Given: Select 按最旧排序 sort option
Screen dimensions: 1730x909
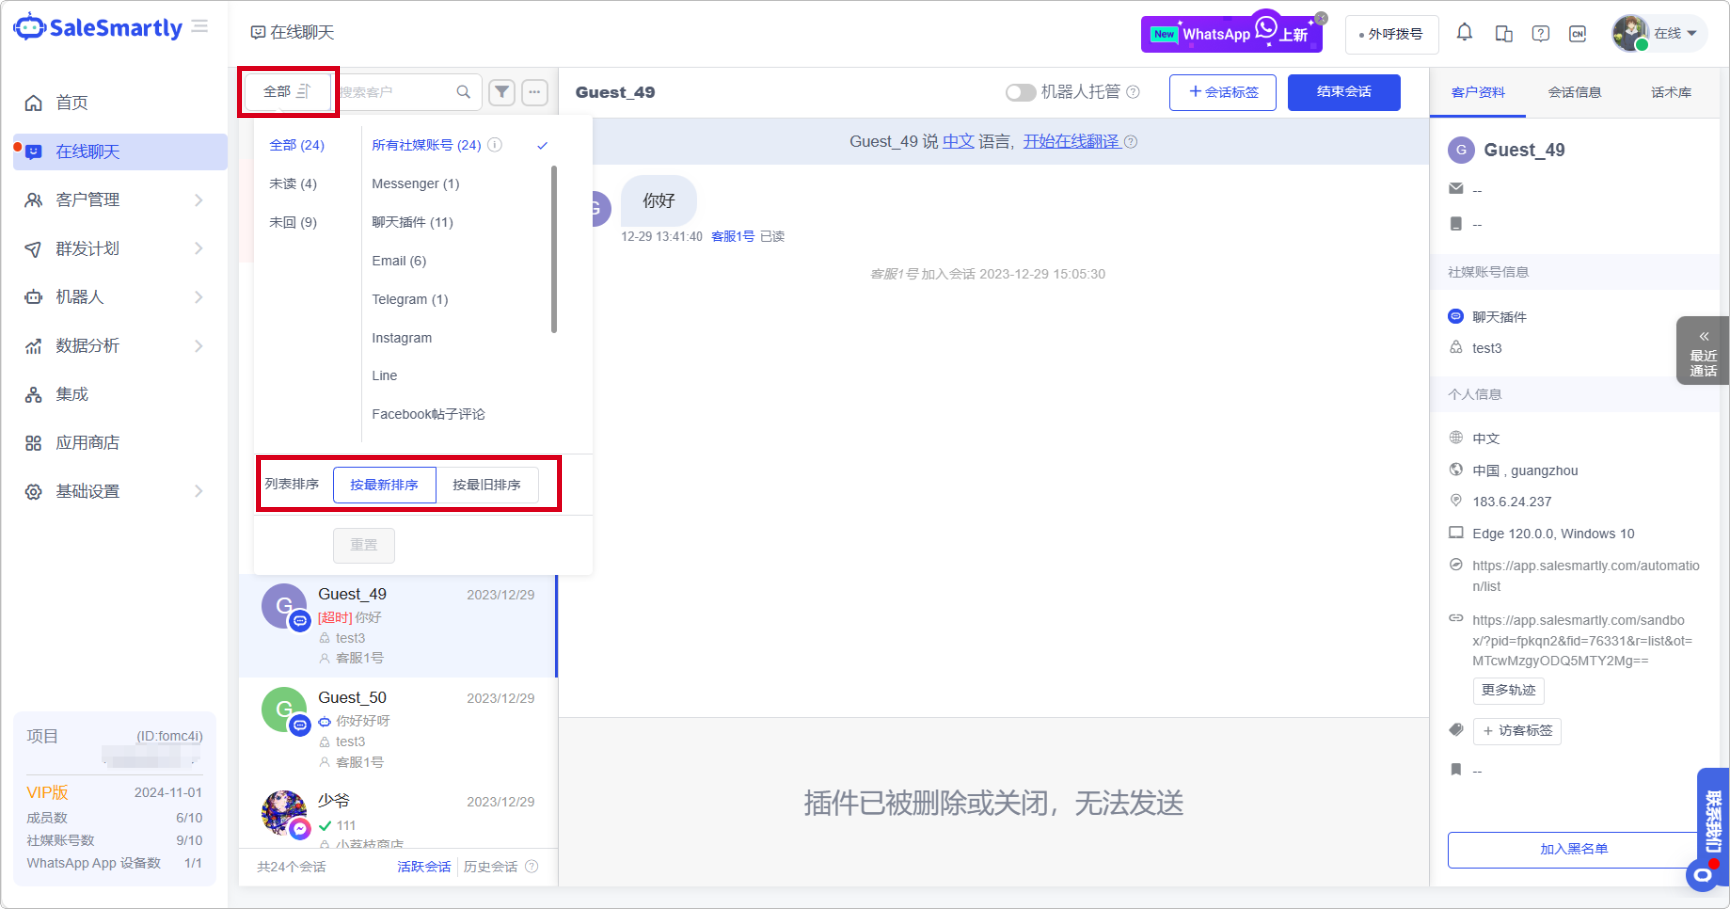Looking at the screenshot, I should (x=487, y=485).
